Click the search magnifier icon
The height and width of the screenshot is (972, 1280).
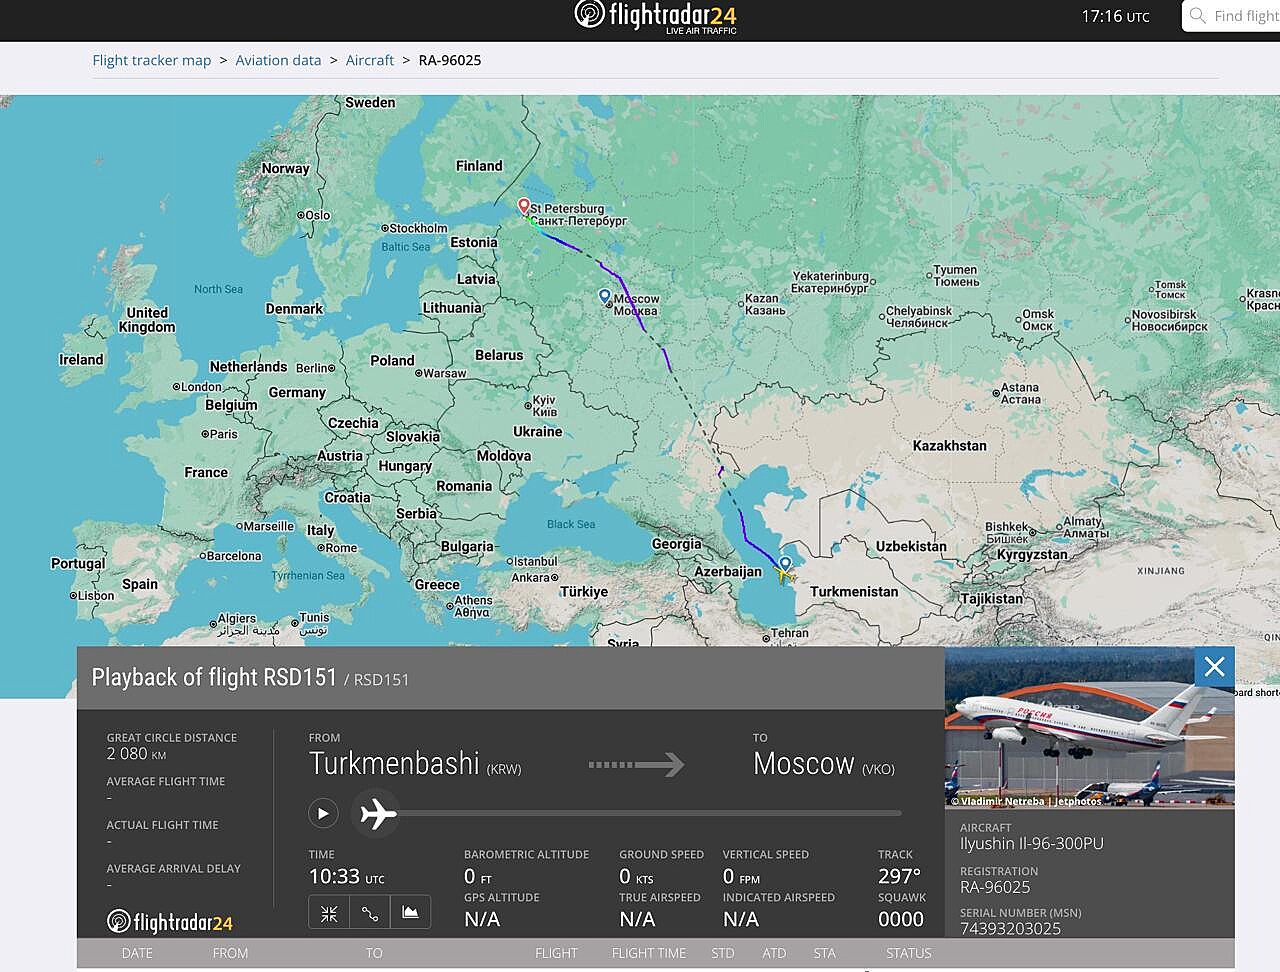(1198, 16)
